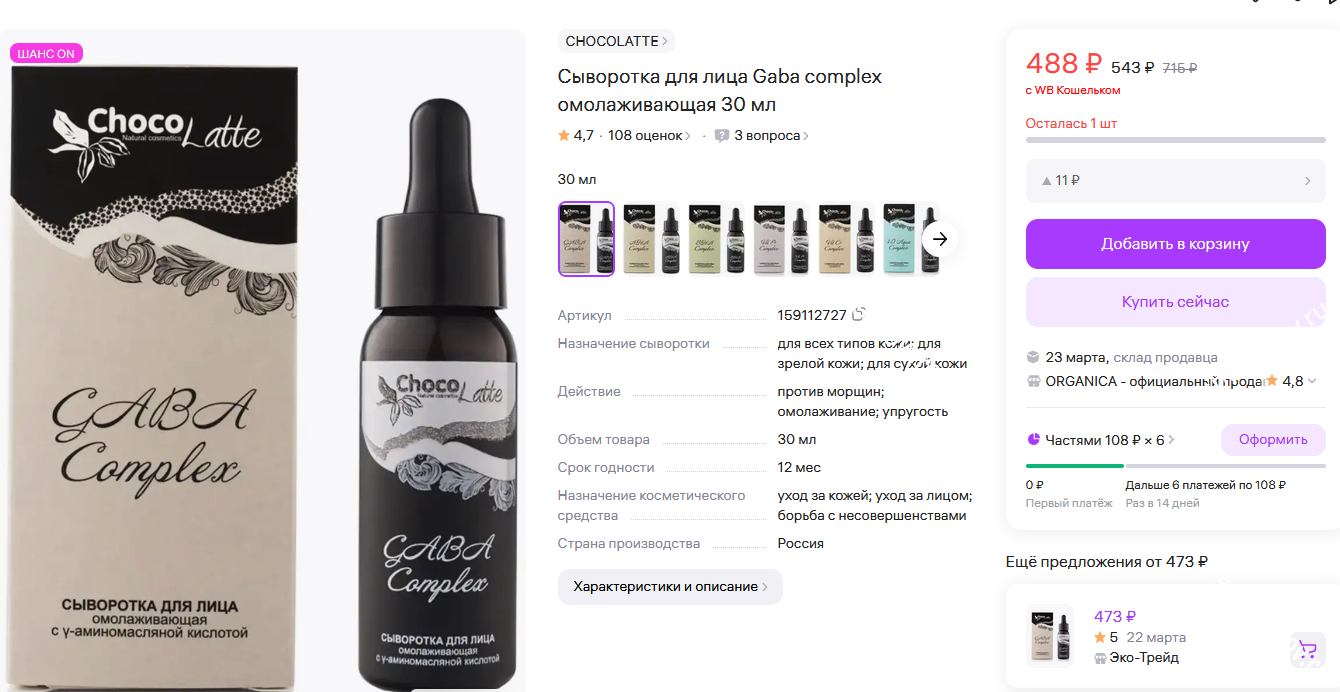Image resolution: width=1340 pixels, height=692 pixels.
Task: Show next product variants with arrow button
Action: point(940,239)
